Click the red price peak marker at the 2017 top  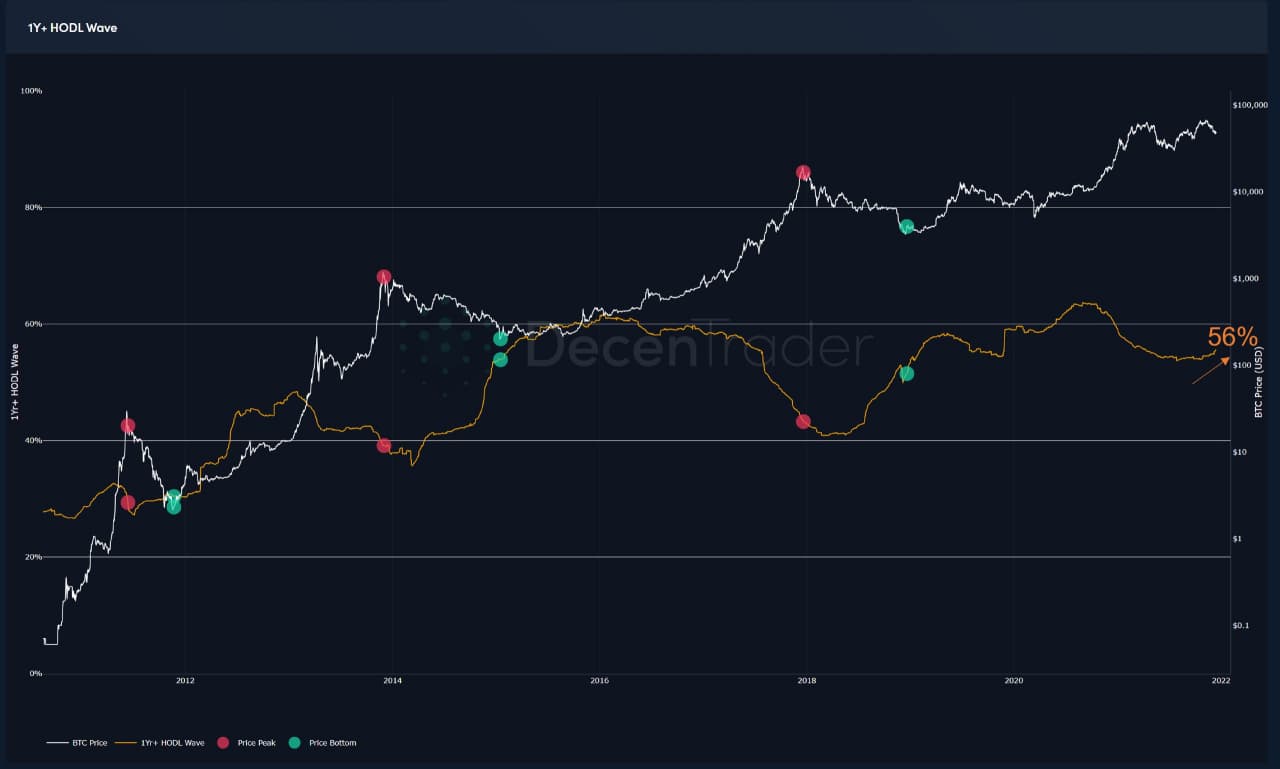pyautogui.click(x=803, y=173)
